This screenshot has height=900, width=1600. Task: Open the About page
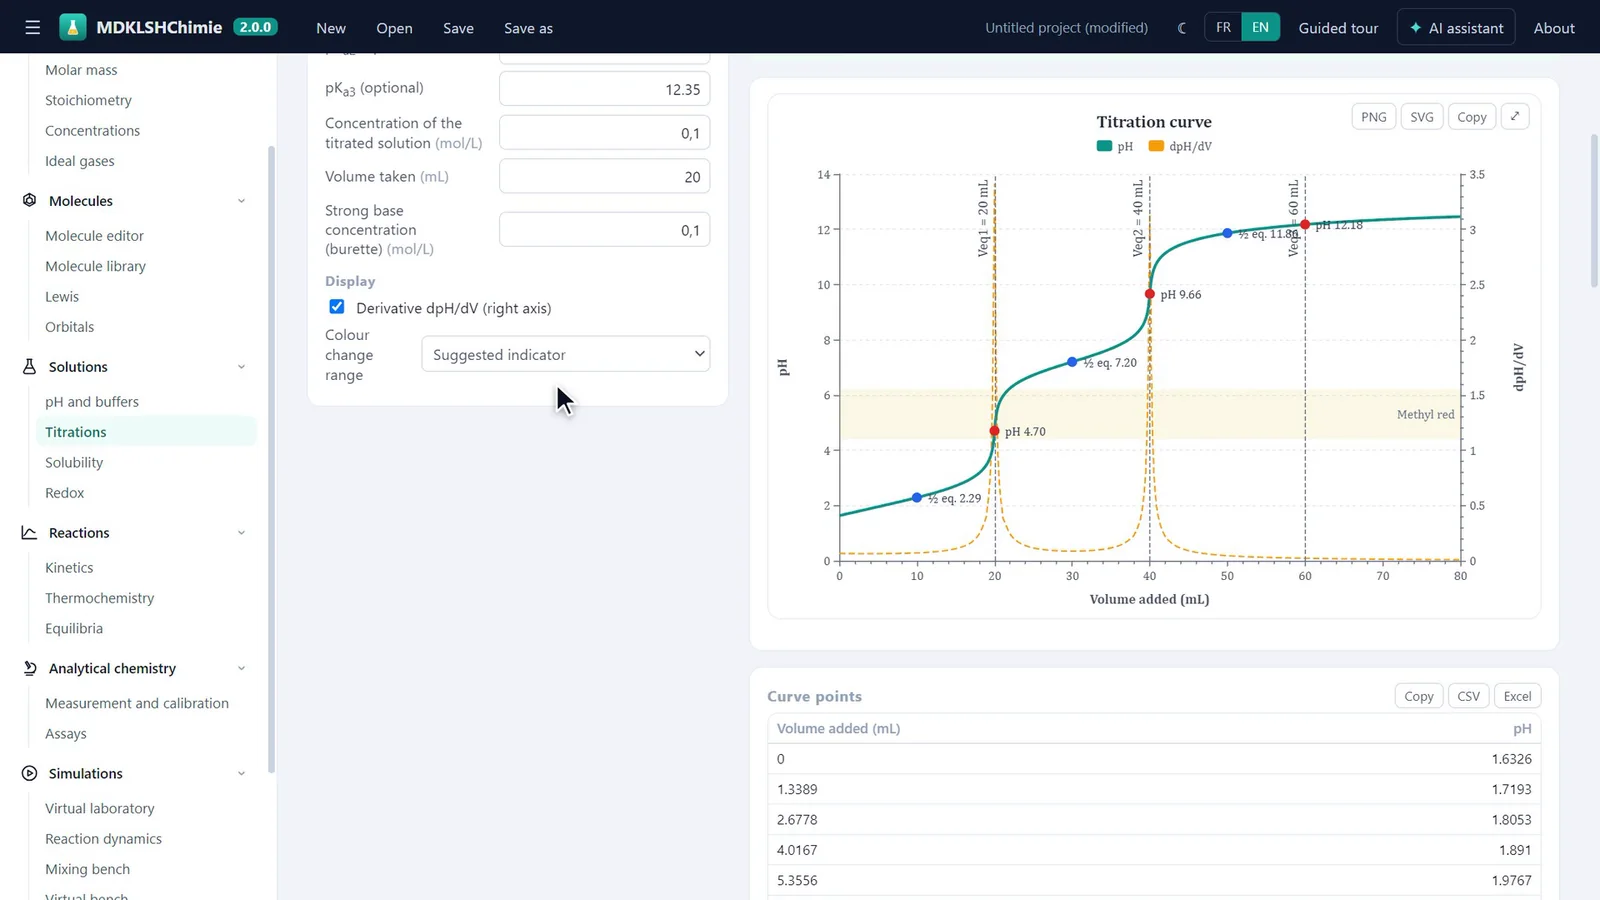tap(1554, 28)
